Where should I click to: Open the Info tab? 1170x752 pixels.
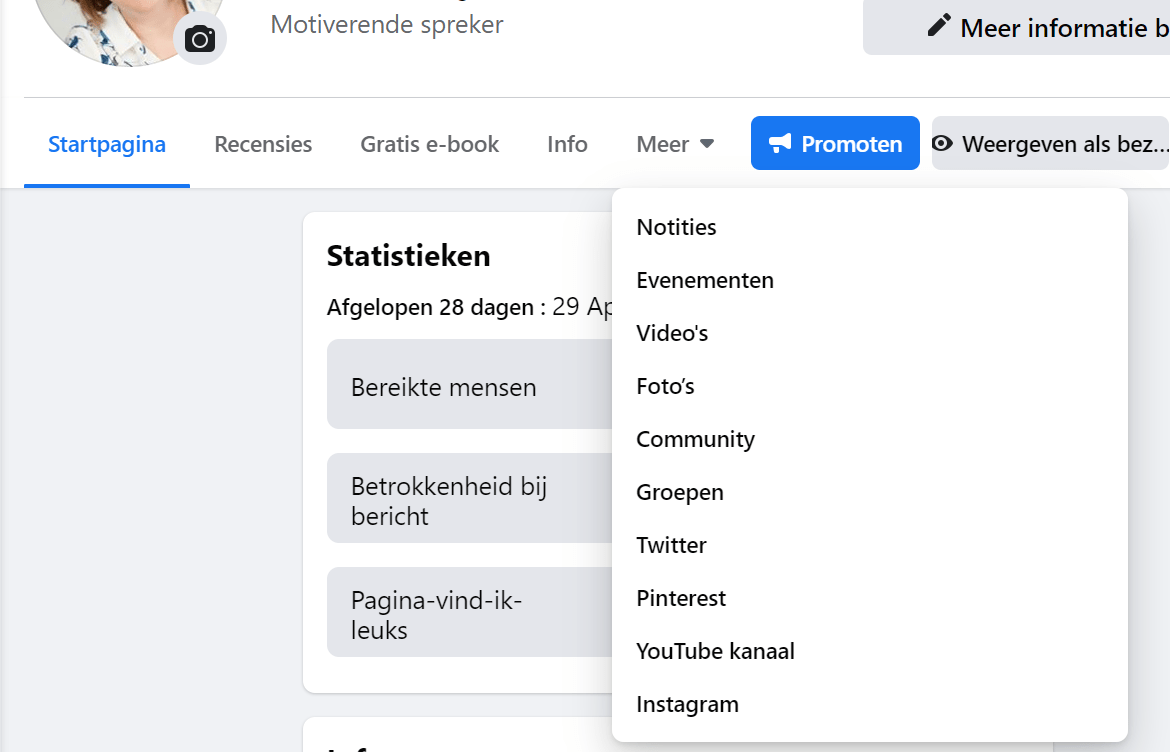click(567, 144)
